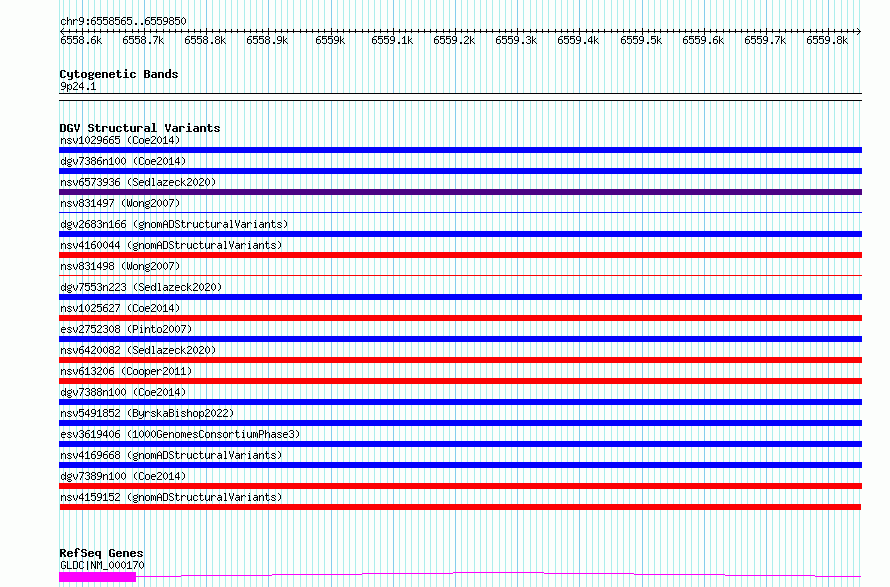The height and width of the screenshot is (587, 890).
Task: Select the blue bar under dgv7386n100
Action: click(460, 171)
